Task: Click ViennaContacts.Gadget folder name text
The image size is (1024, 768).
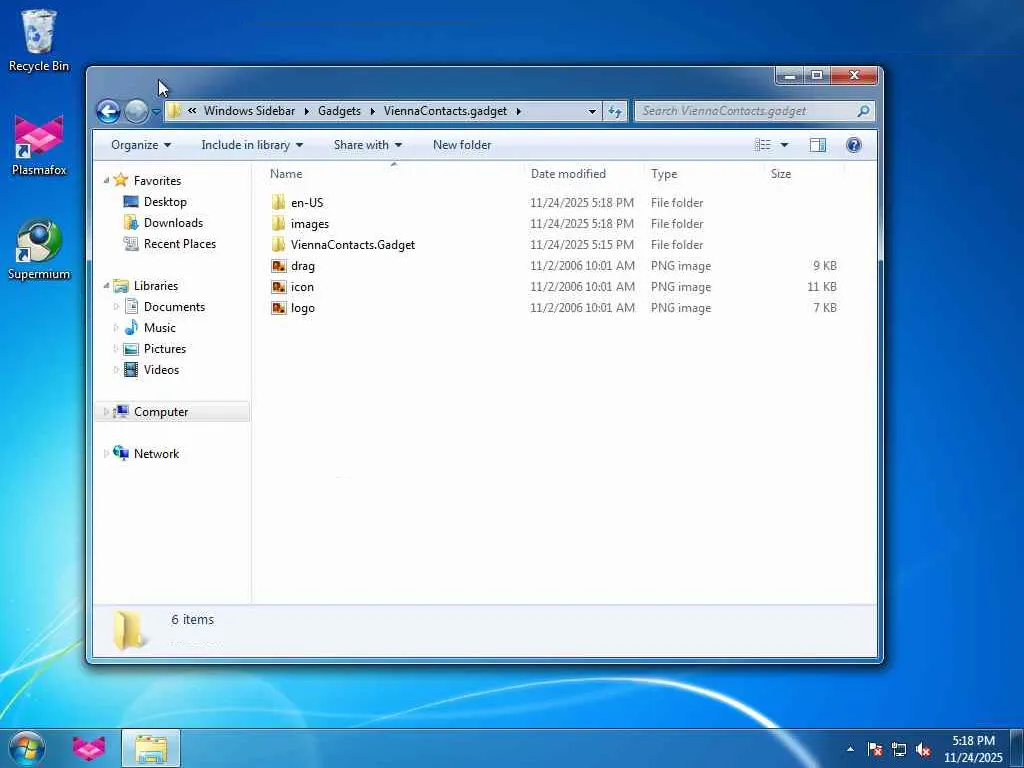Action: (x=353, y=245)
